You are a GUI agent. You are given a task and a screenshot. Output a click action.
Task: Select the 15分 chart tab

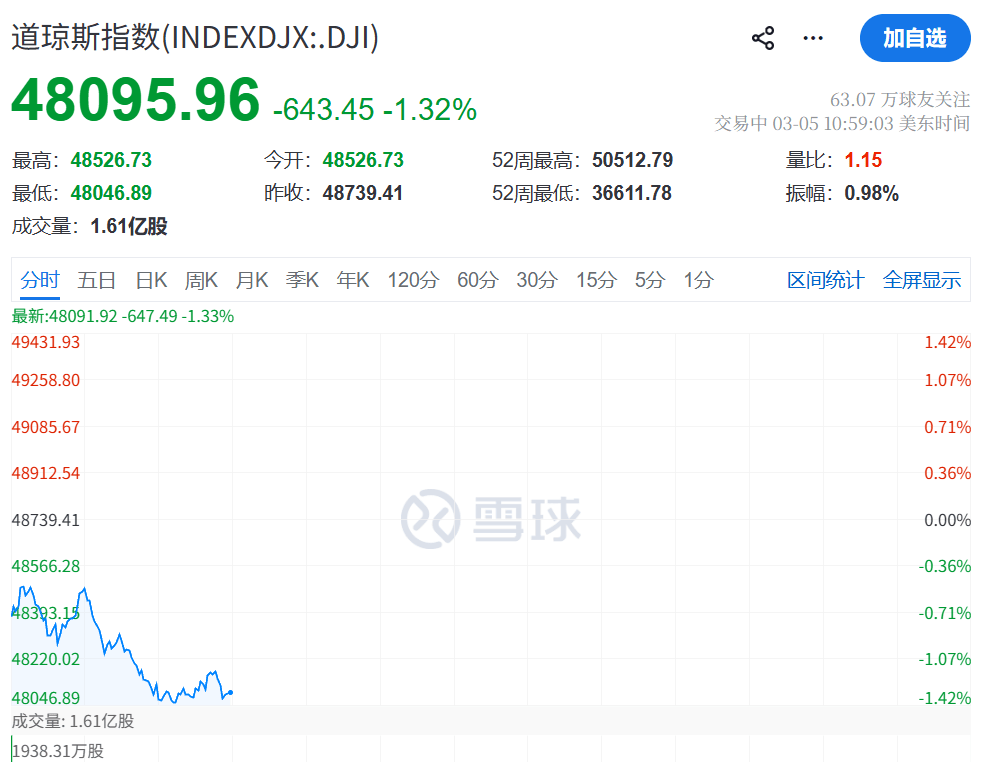pos(595,281)
